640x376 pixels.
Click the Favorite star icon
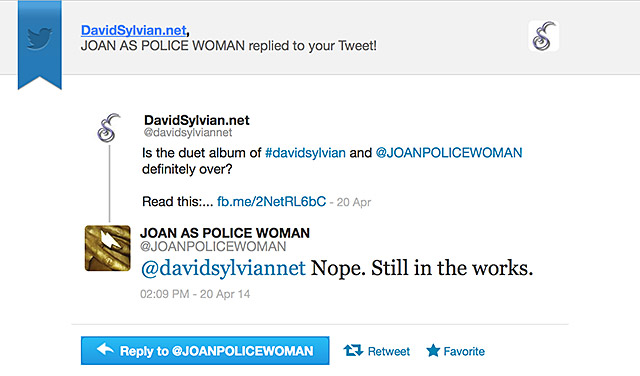tap(433, 351)
